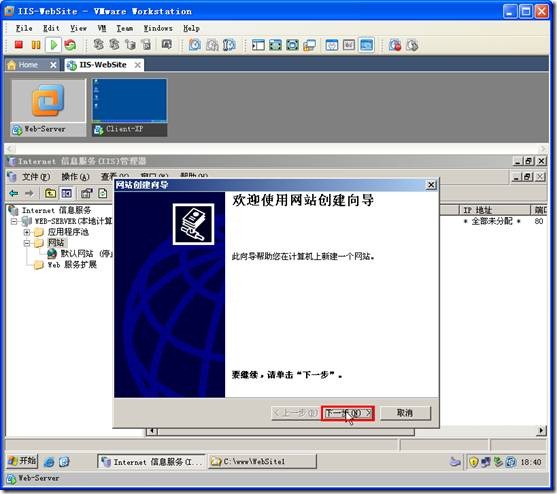Image resolution: width=557 pixels, height=494 pixels.
Task: Click 取消 to cancel the wizard
Action: pyautogui.click(x=405, y=413)
